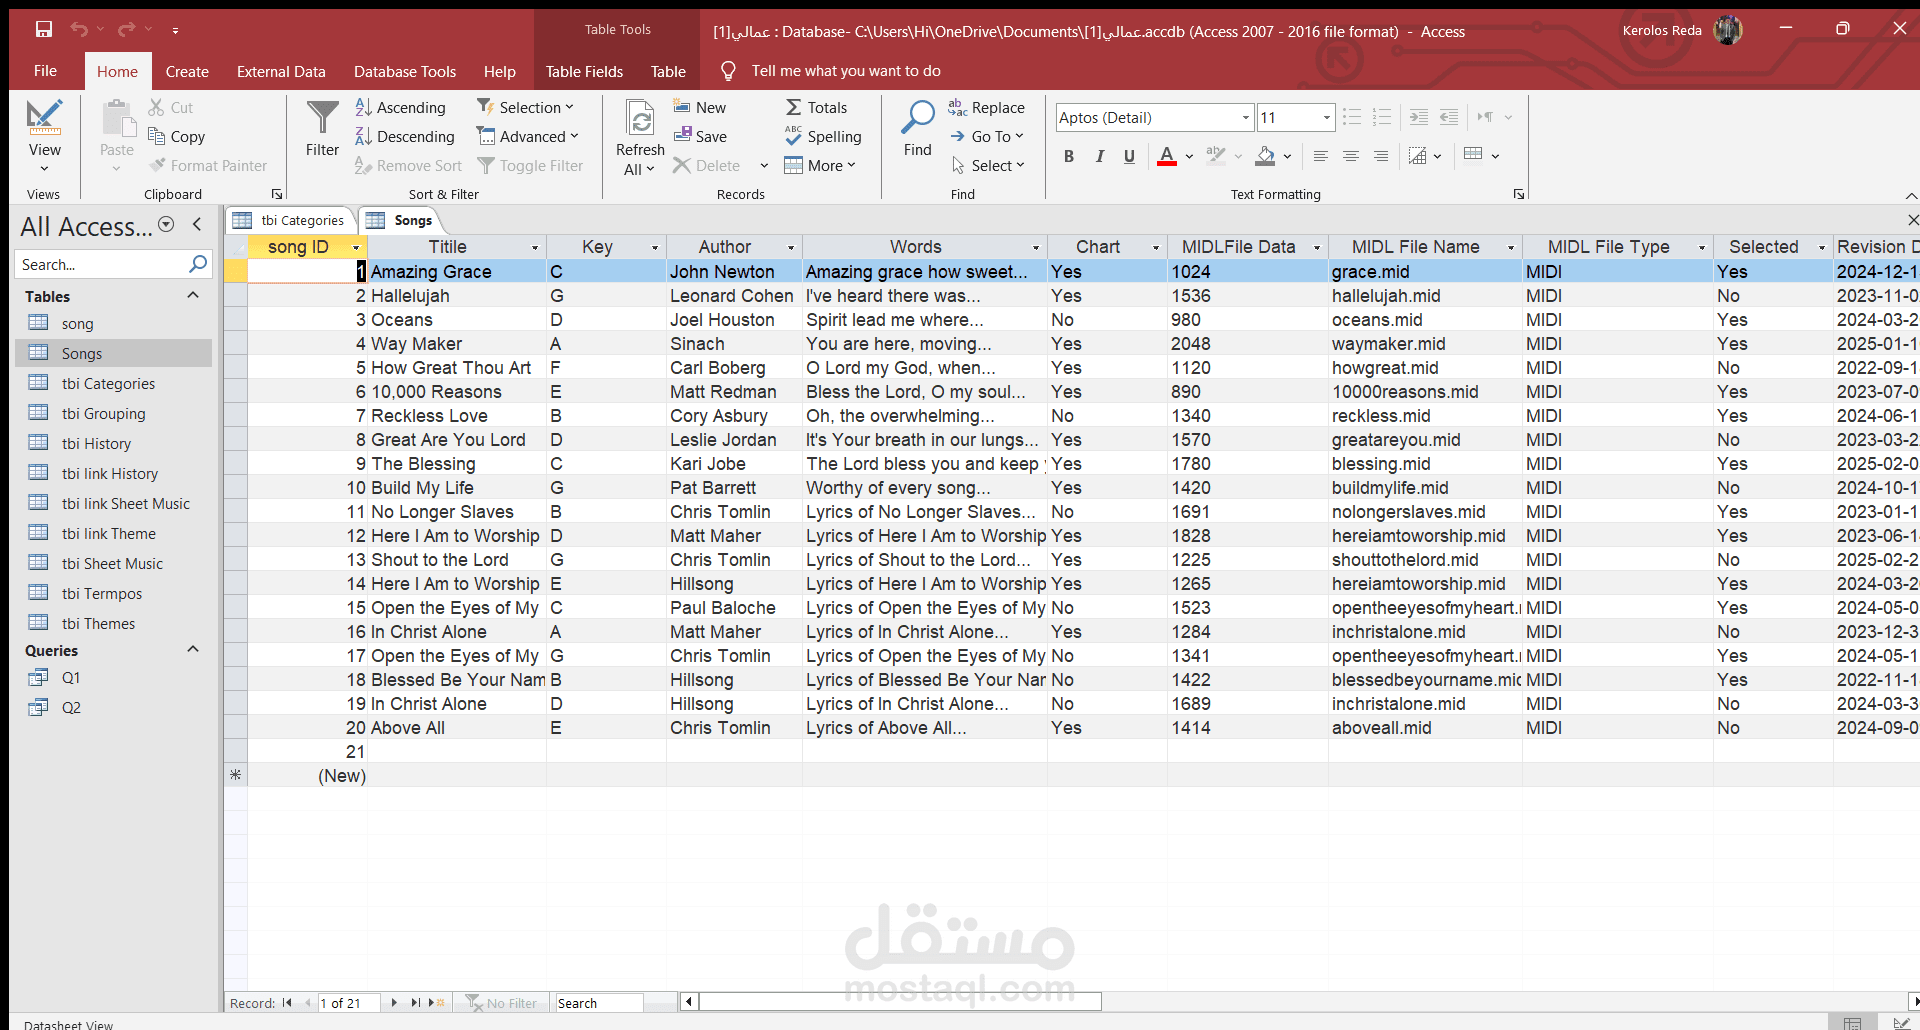Click the bullets list icon
Image resolution: width=1920 pixels, height=1030 pixels.
(x=1352, y=117)
